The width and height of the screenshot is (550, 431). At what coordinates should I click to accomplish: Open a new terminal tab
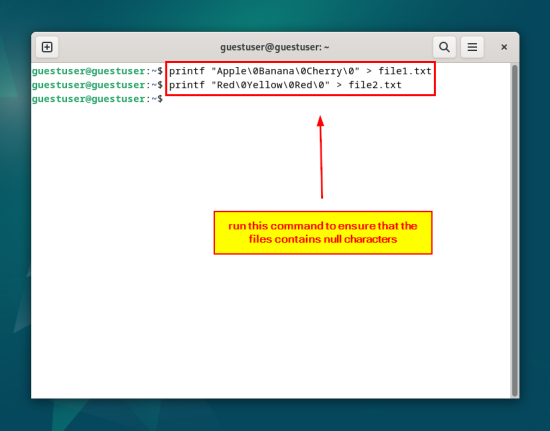(47, 47)
